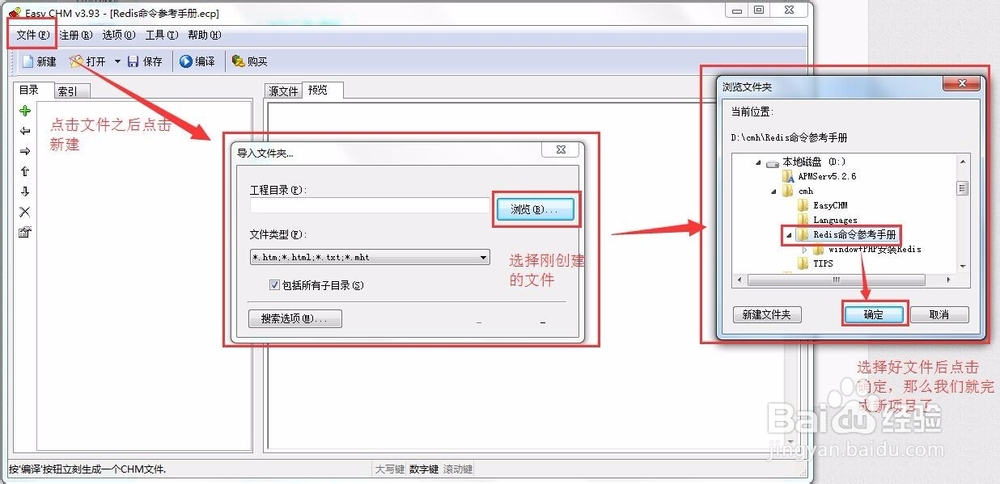Open the 工具(T) menu
Screen dimensions: 1000x484
[x=162, y=35]
